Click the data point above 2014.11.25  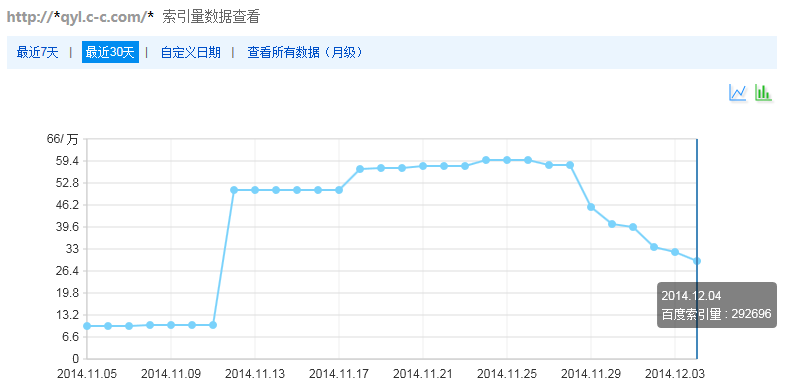(x=507, y=160)
